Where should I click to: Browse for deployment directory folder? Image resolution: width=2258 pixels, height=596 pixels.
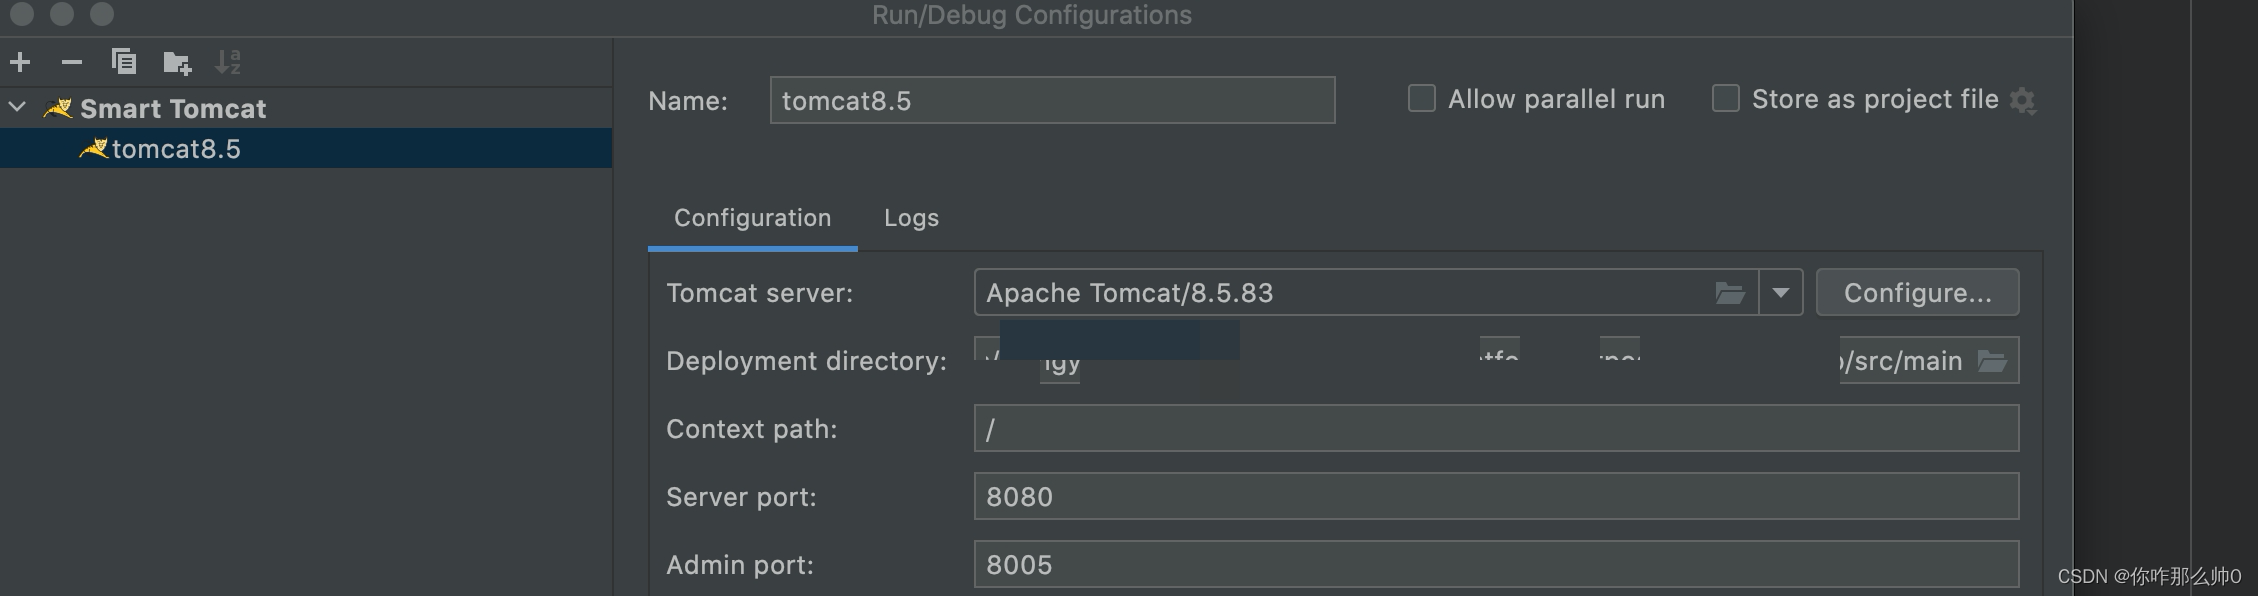[1992, 361]
